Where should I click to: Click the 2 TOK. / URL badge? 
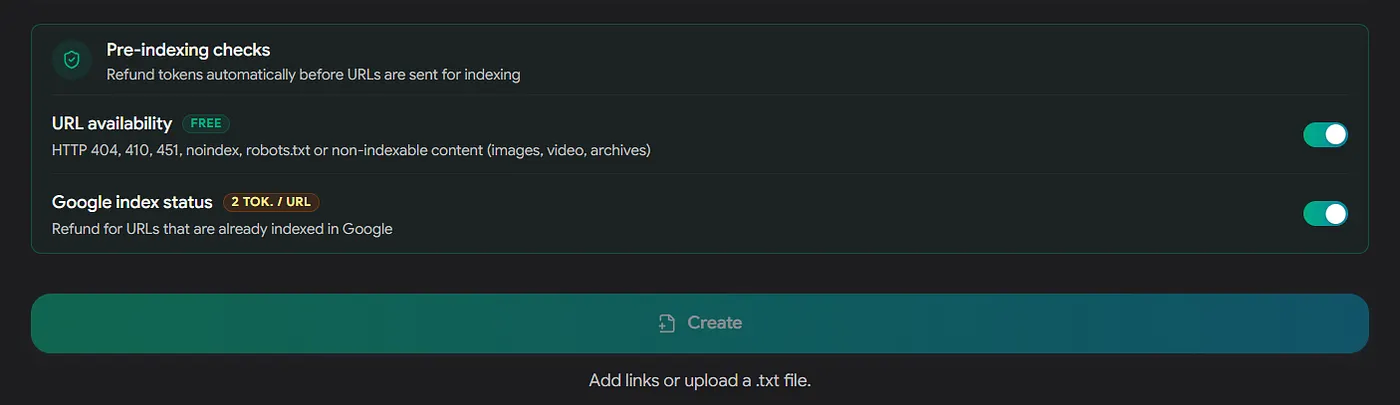tap(271, 202)
